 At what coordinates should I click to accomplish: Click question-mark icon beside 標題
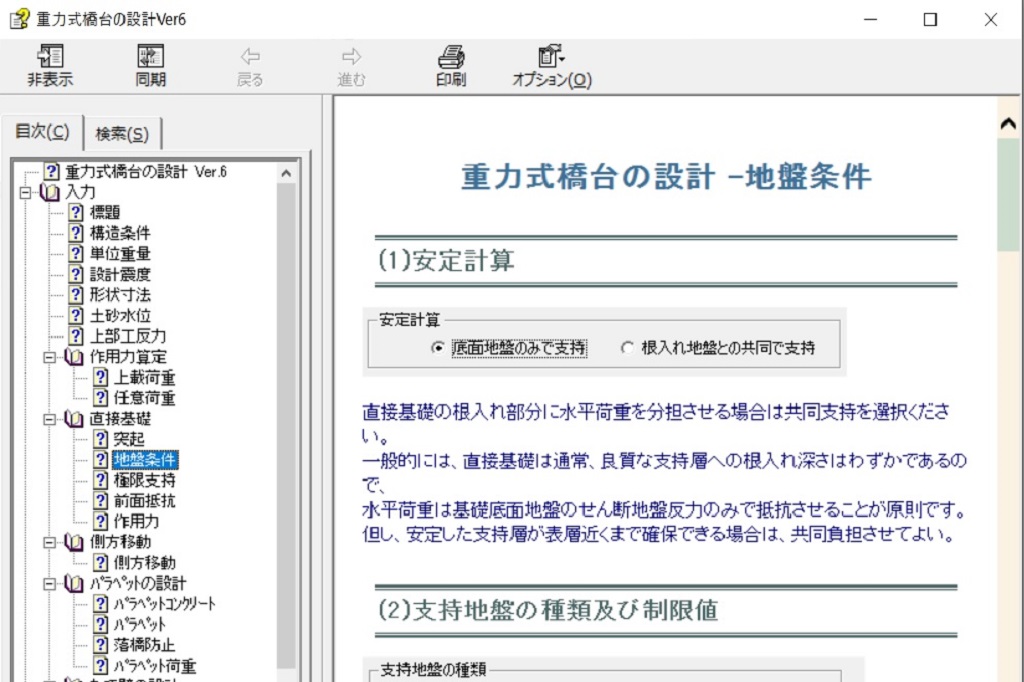pos(76,212)
